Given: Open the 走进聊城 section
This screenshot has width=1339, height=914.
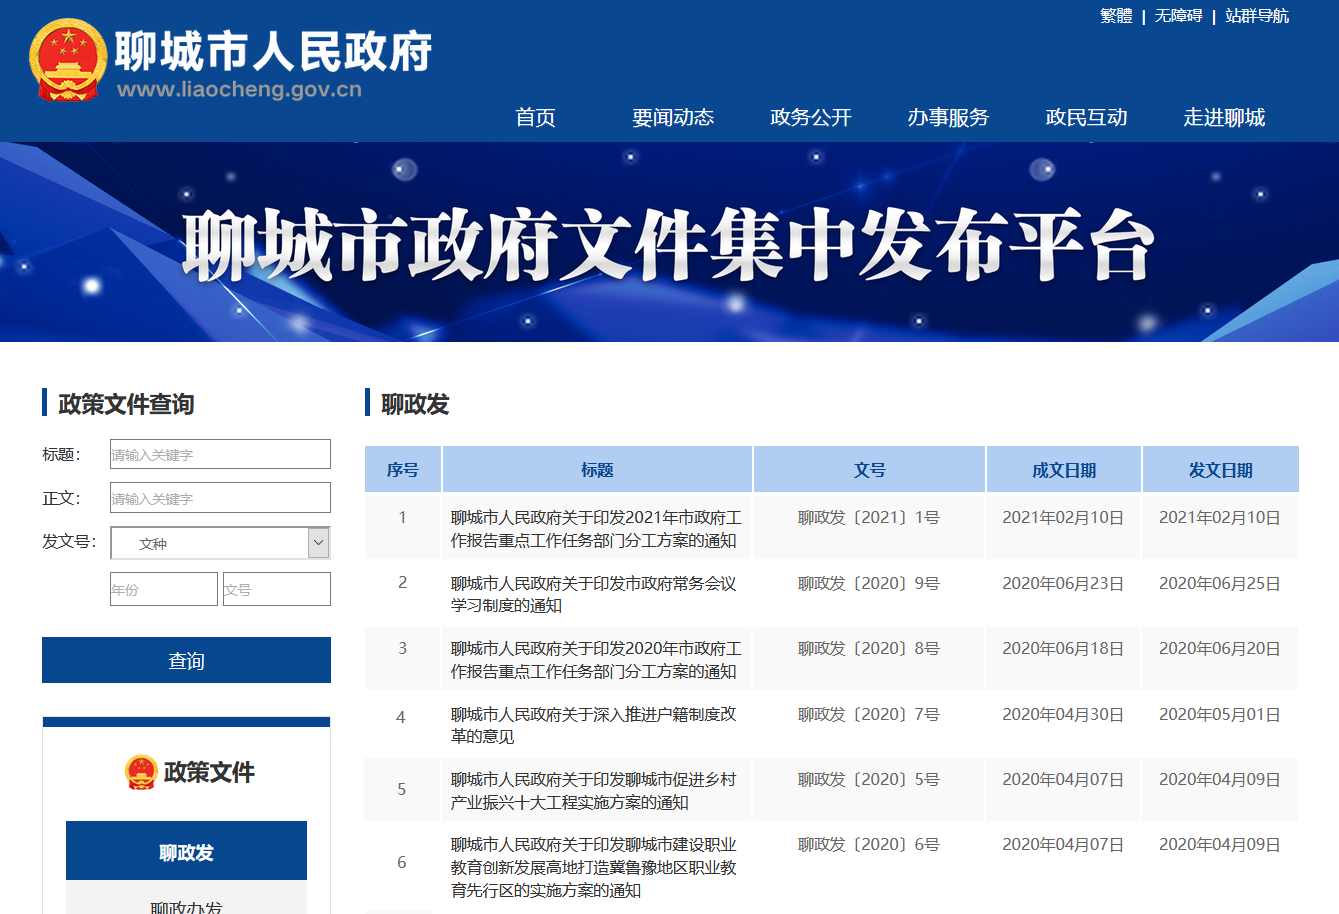Looking at the screenshot, I should point(1223,118).
